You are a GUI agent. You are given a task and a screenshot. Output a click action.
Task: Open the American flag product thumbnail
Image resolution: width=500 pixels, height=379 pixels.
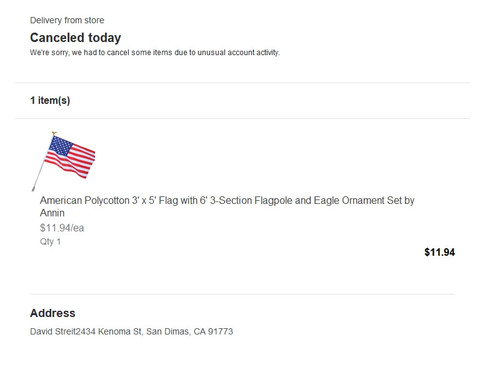click(x=63, y=161)
